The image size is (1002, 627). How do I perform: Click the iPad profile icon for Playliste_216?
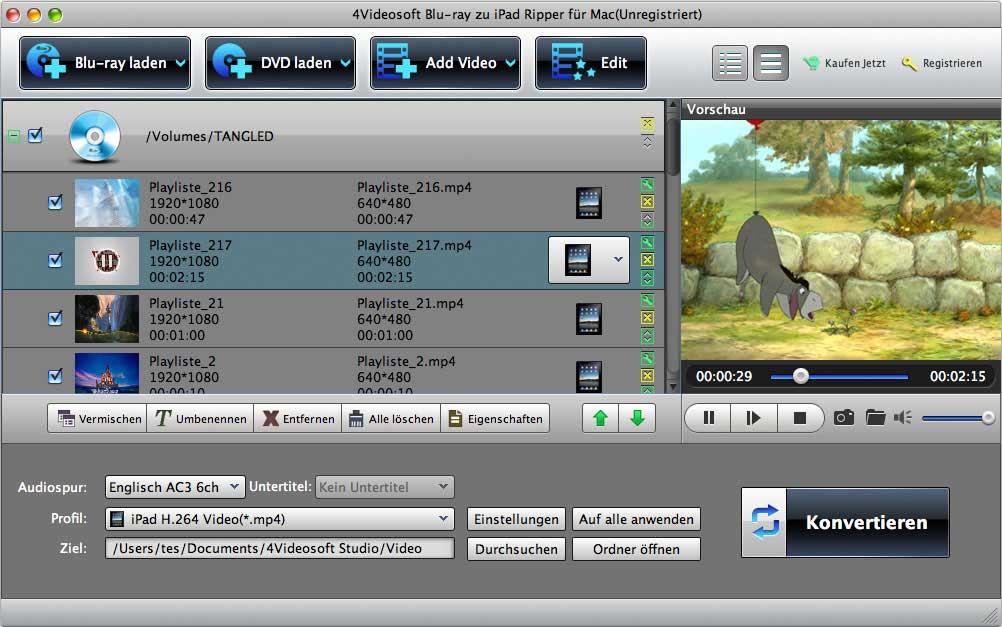pos(589,203)
